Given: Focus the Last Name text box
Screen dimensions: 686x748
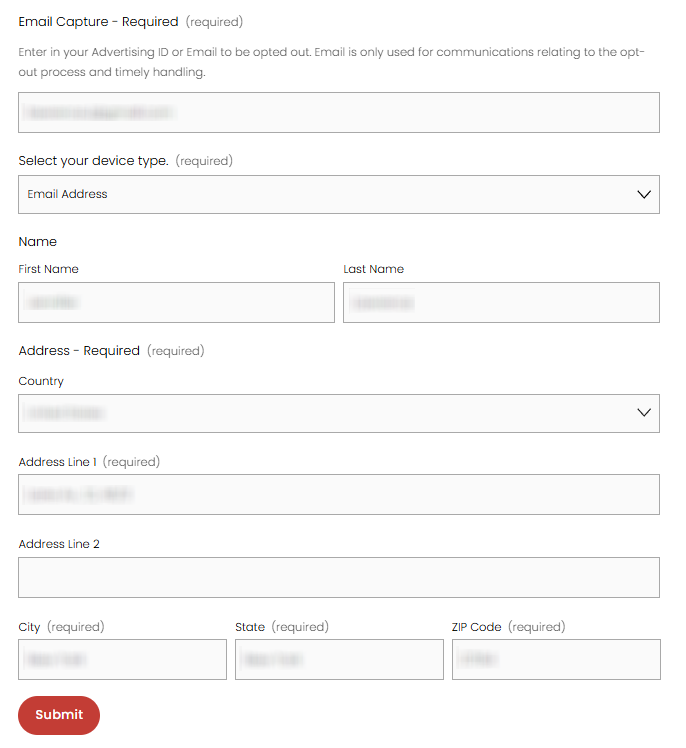Looking at the screenshot, I should 501,302.
